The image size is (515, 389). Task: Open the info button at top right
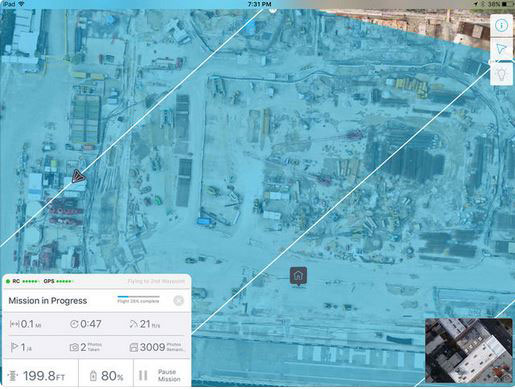[x=501, y=26]
